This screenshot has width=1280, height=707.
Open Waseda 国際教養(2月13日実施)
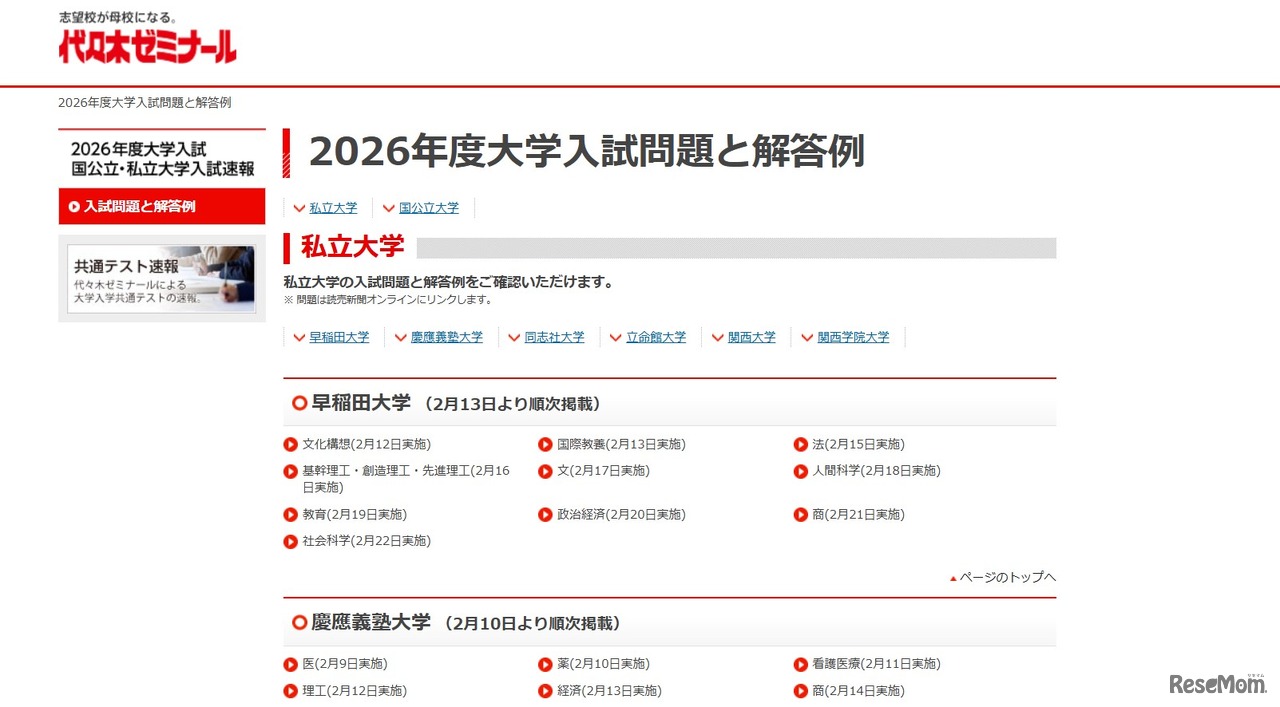(x=621, y=445)
